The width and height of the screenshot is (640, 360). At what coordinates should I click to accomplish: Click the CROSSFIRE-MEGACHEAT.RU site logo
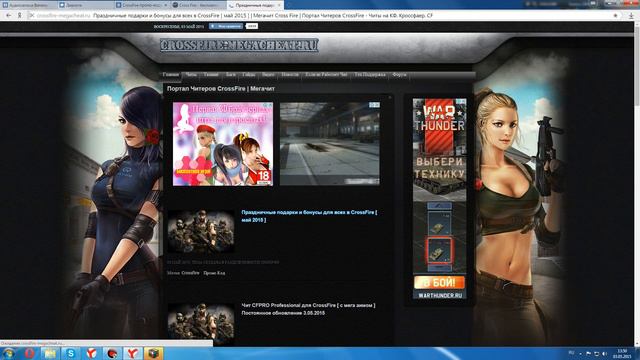coord(239,45)
